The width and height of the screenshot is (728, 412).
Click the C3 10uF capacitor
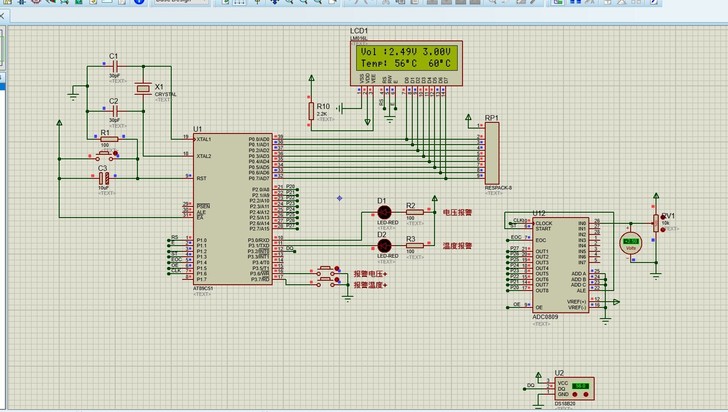click(104, 177)
